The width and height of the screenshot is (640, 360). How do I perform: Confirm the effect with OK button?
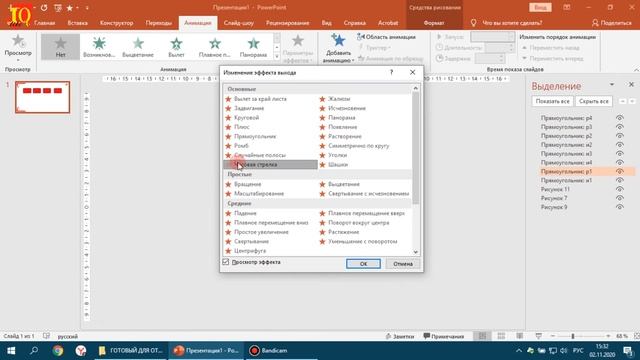[x=363, y=264]
